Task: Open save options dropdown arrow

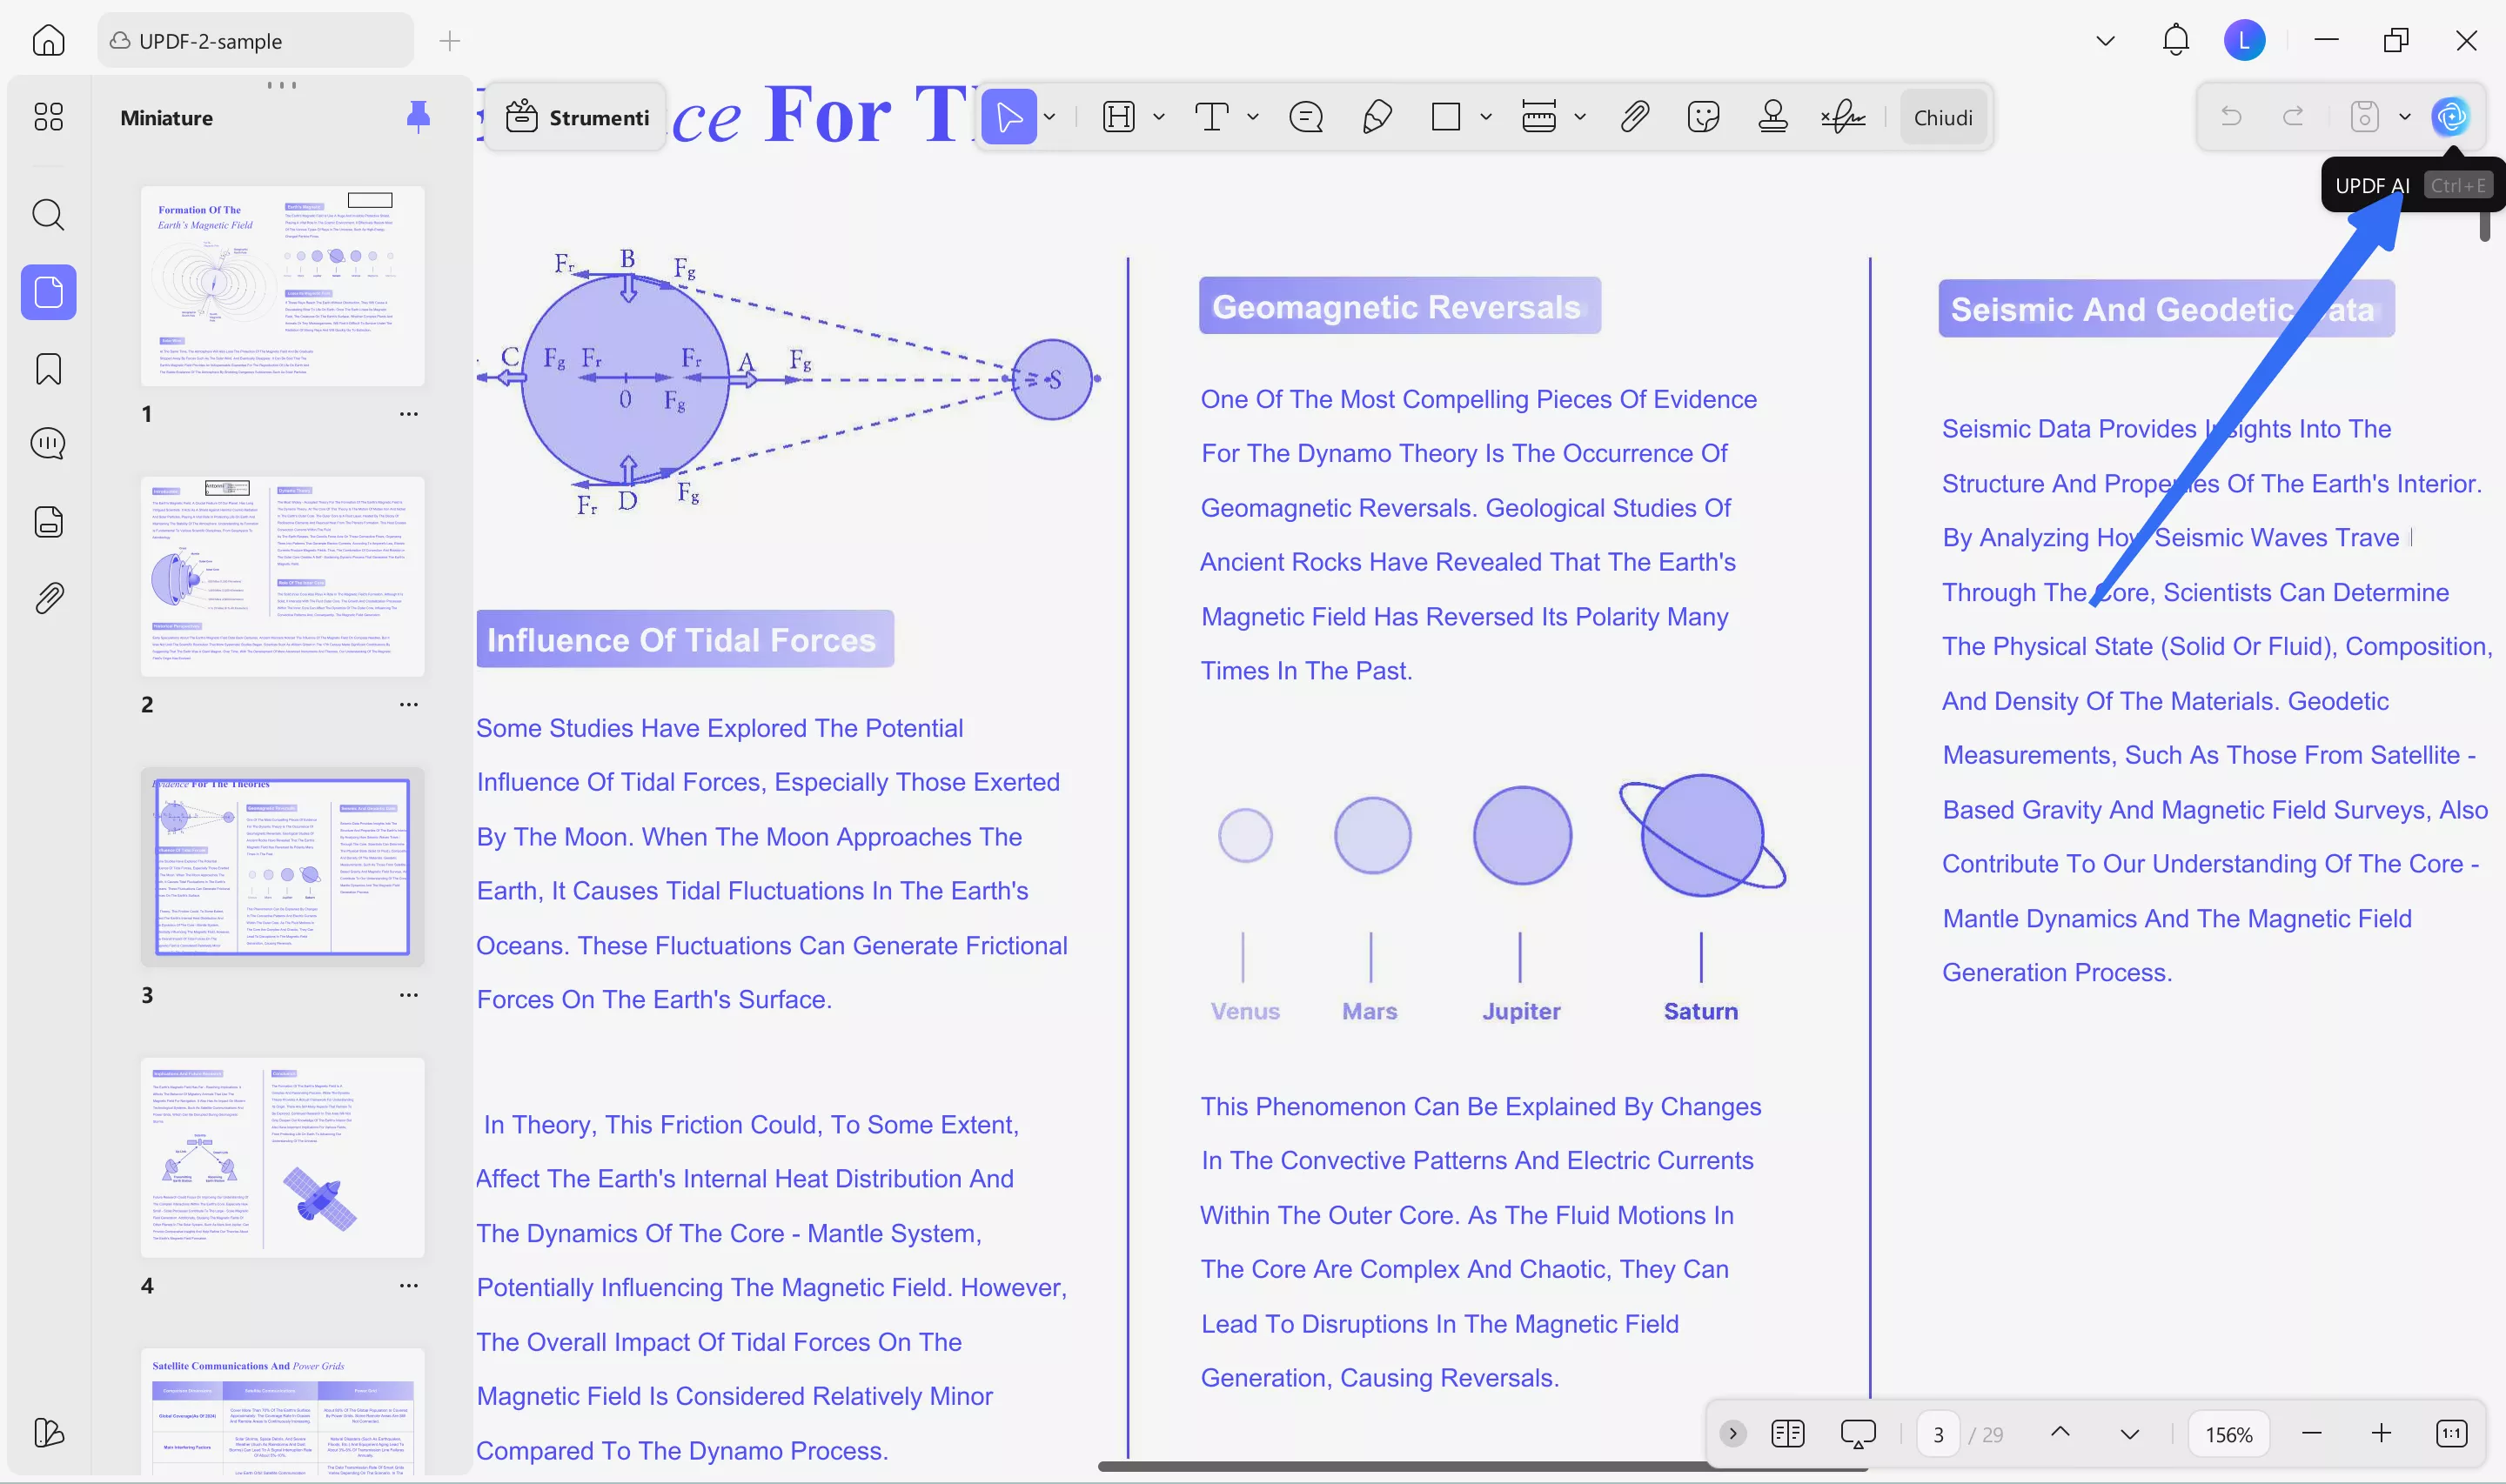Action: (x=2404, y=117)
